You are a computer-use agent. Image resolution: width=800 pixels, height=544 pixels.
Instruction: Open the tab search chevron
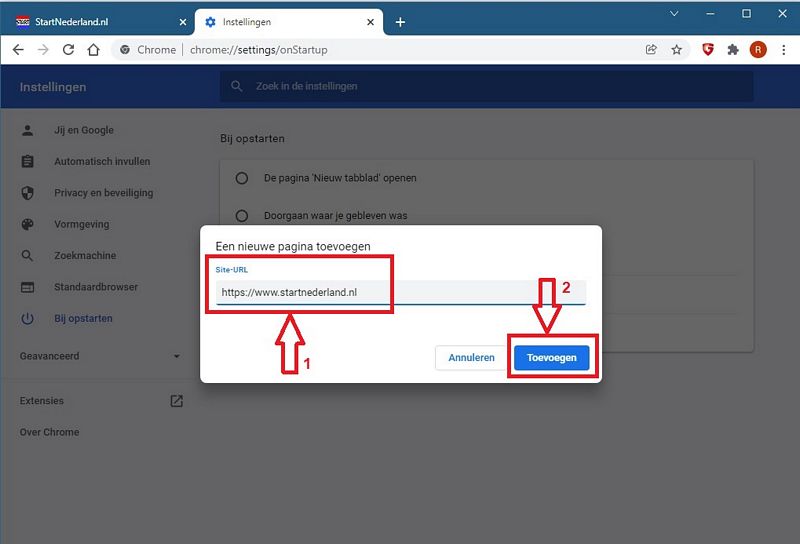pos(674,14)
